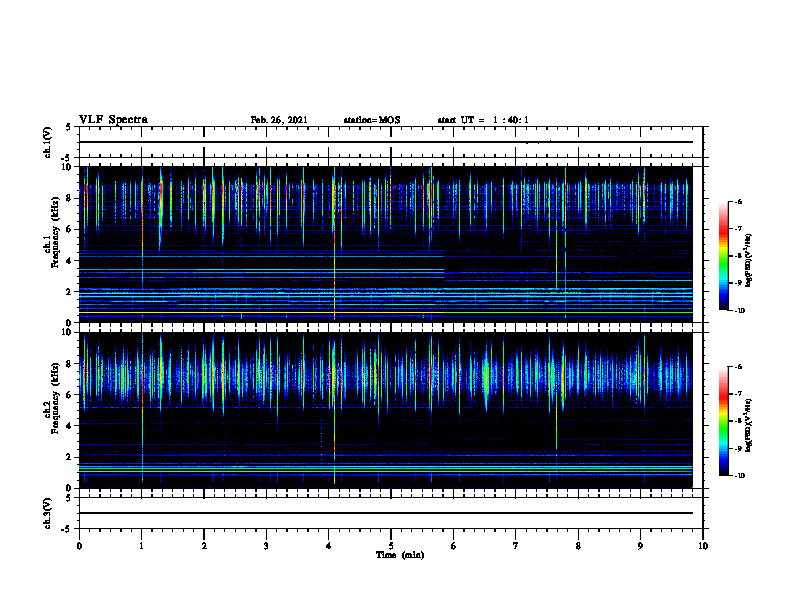Click the "6" kHz tick on ch.2 spectrogram
Image resolution: width=792 pixels, height=612 pixels.
(x=69, y=395)
